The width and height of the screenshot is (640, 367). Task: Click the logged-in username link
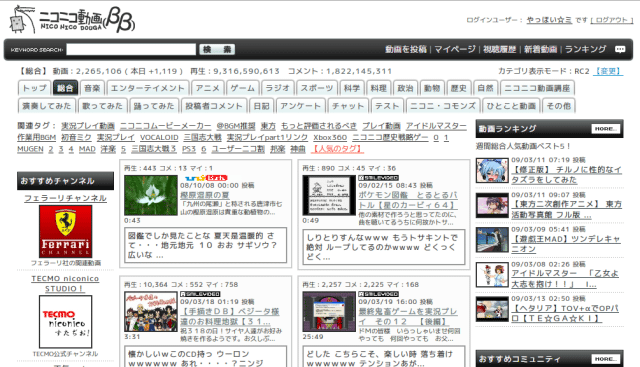point(549,20)
